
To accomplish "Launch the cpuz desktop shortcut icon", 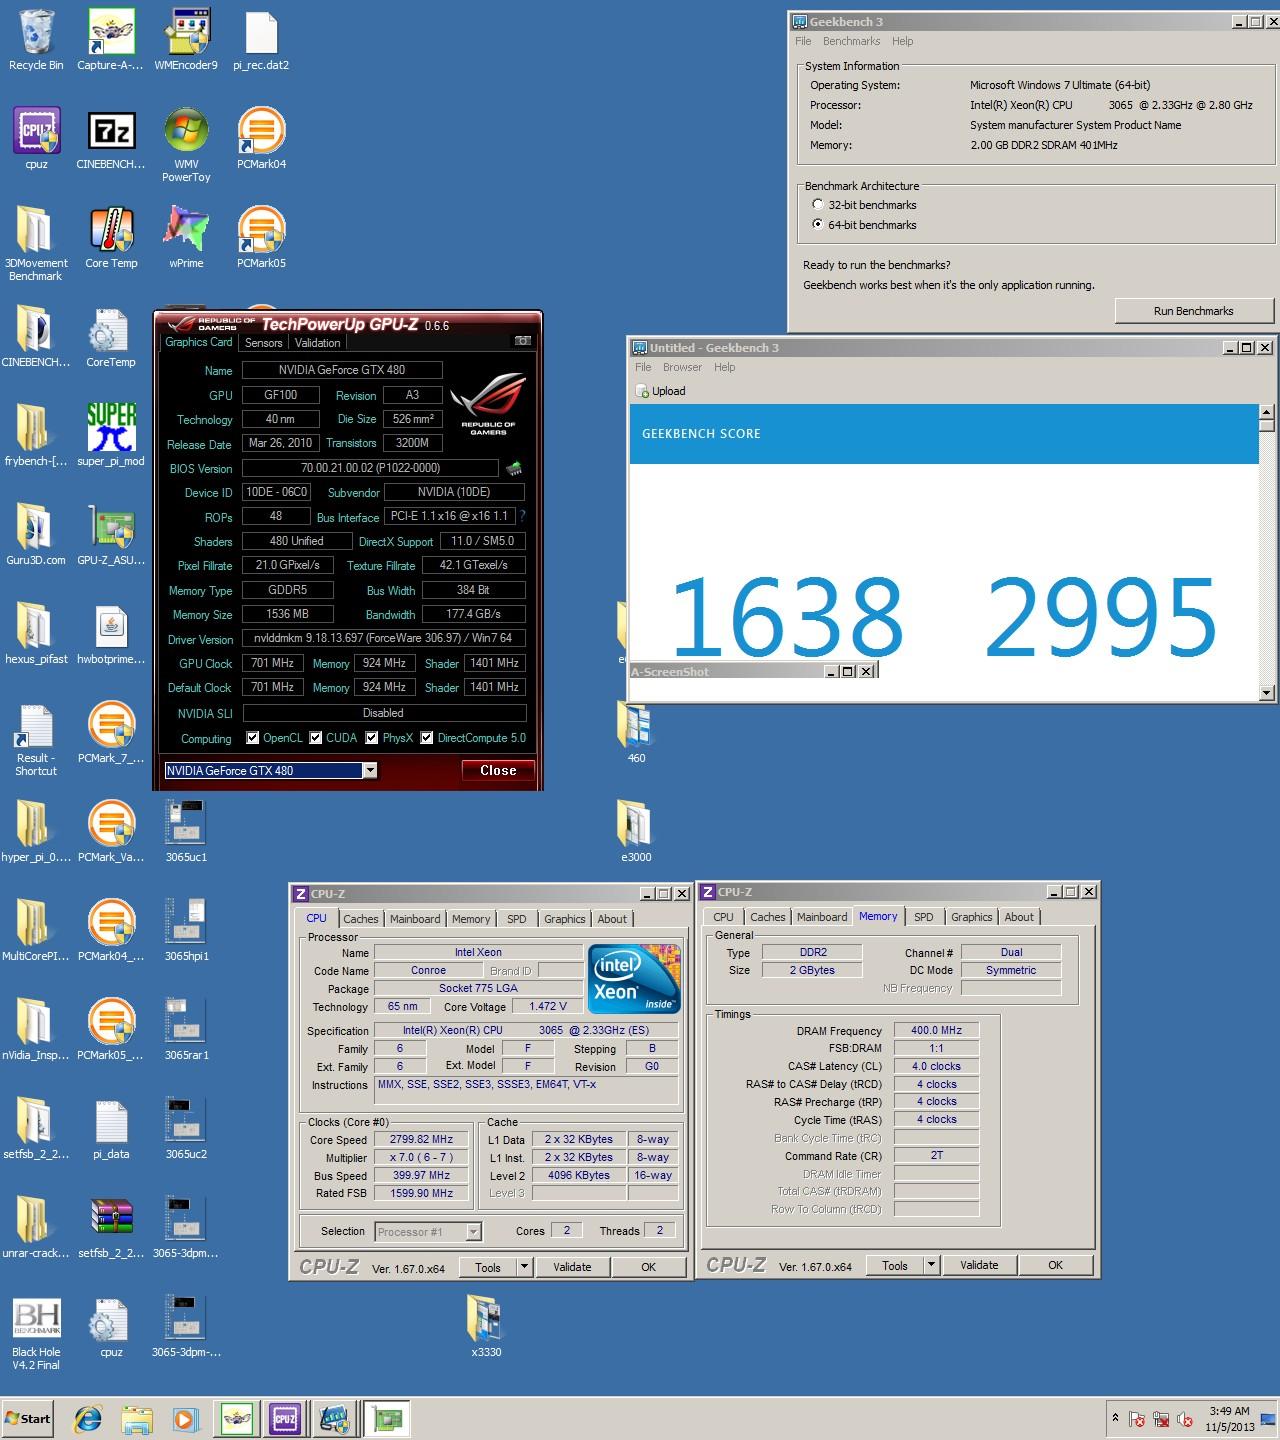I will pos(36,139).
